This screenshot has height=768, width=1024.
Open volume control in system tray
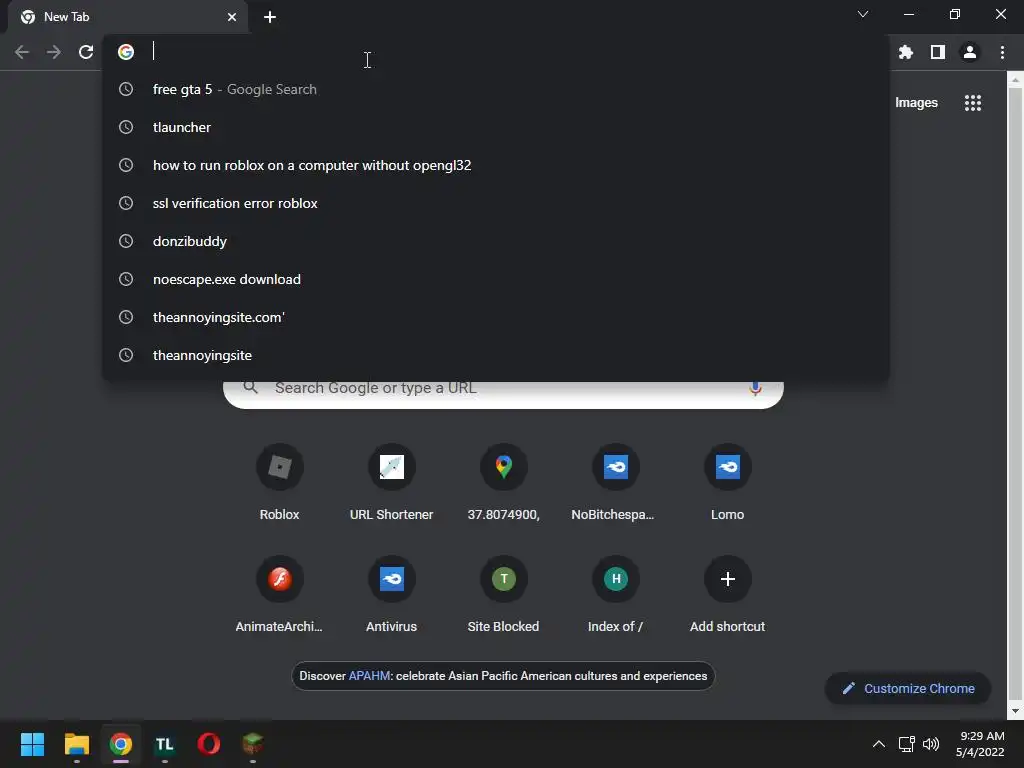(931, 744)
